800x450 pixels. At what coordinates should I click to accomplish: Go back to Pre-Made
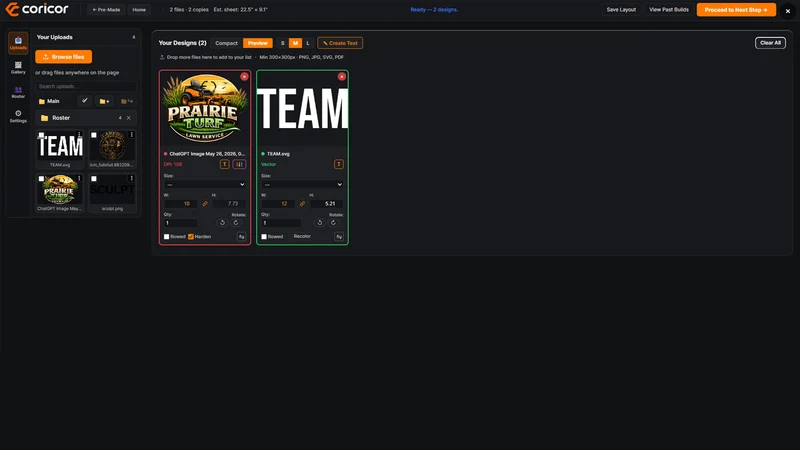coord(106,10)
